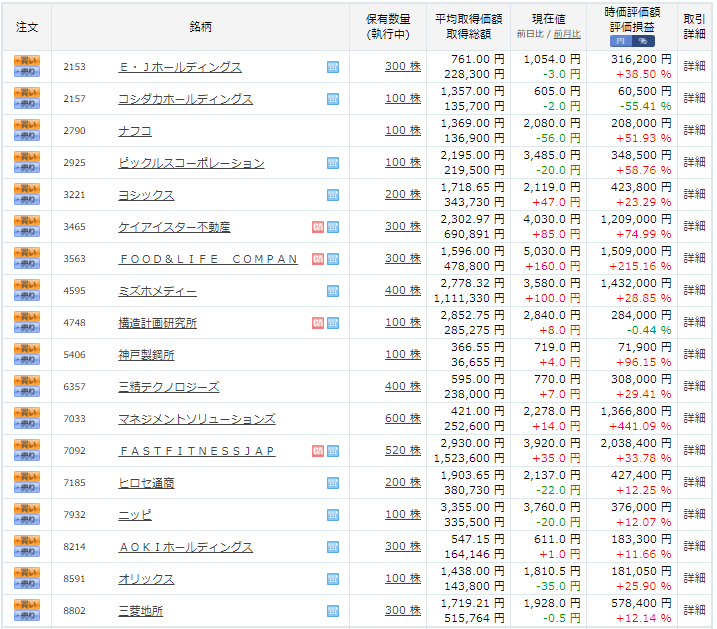Open the マネジメントソリューションズ stock link
Viewport: 717px width, 629px height.
(197, 419)
